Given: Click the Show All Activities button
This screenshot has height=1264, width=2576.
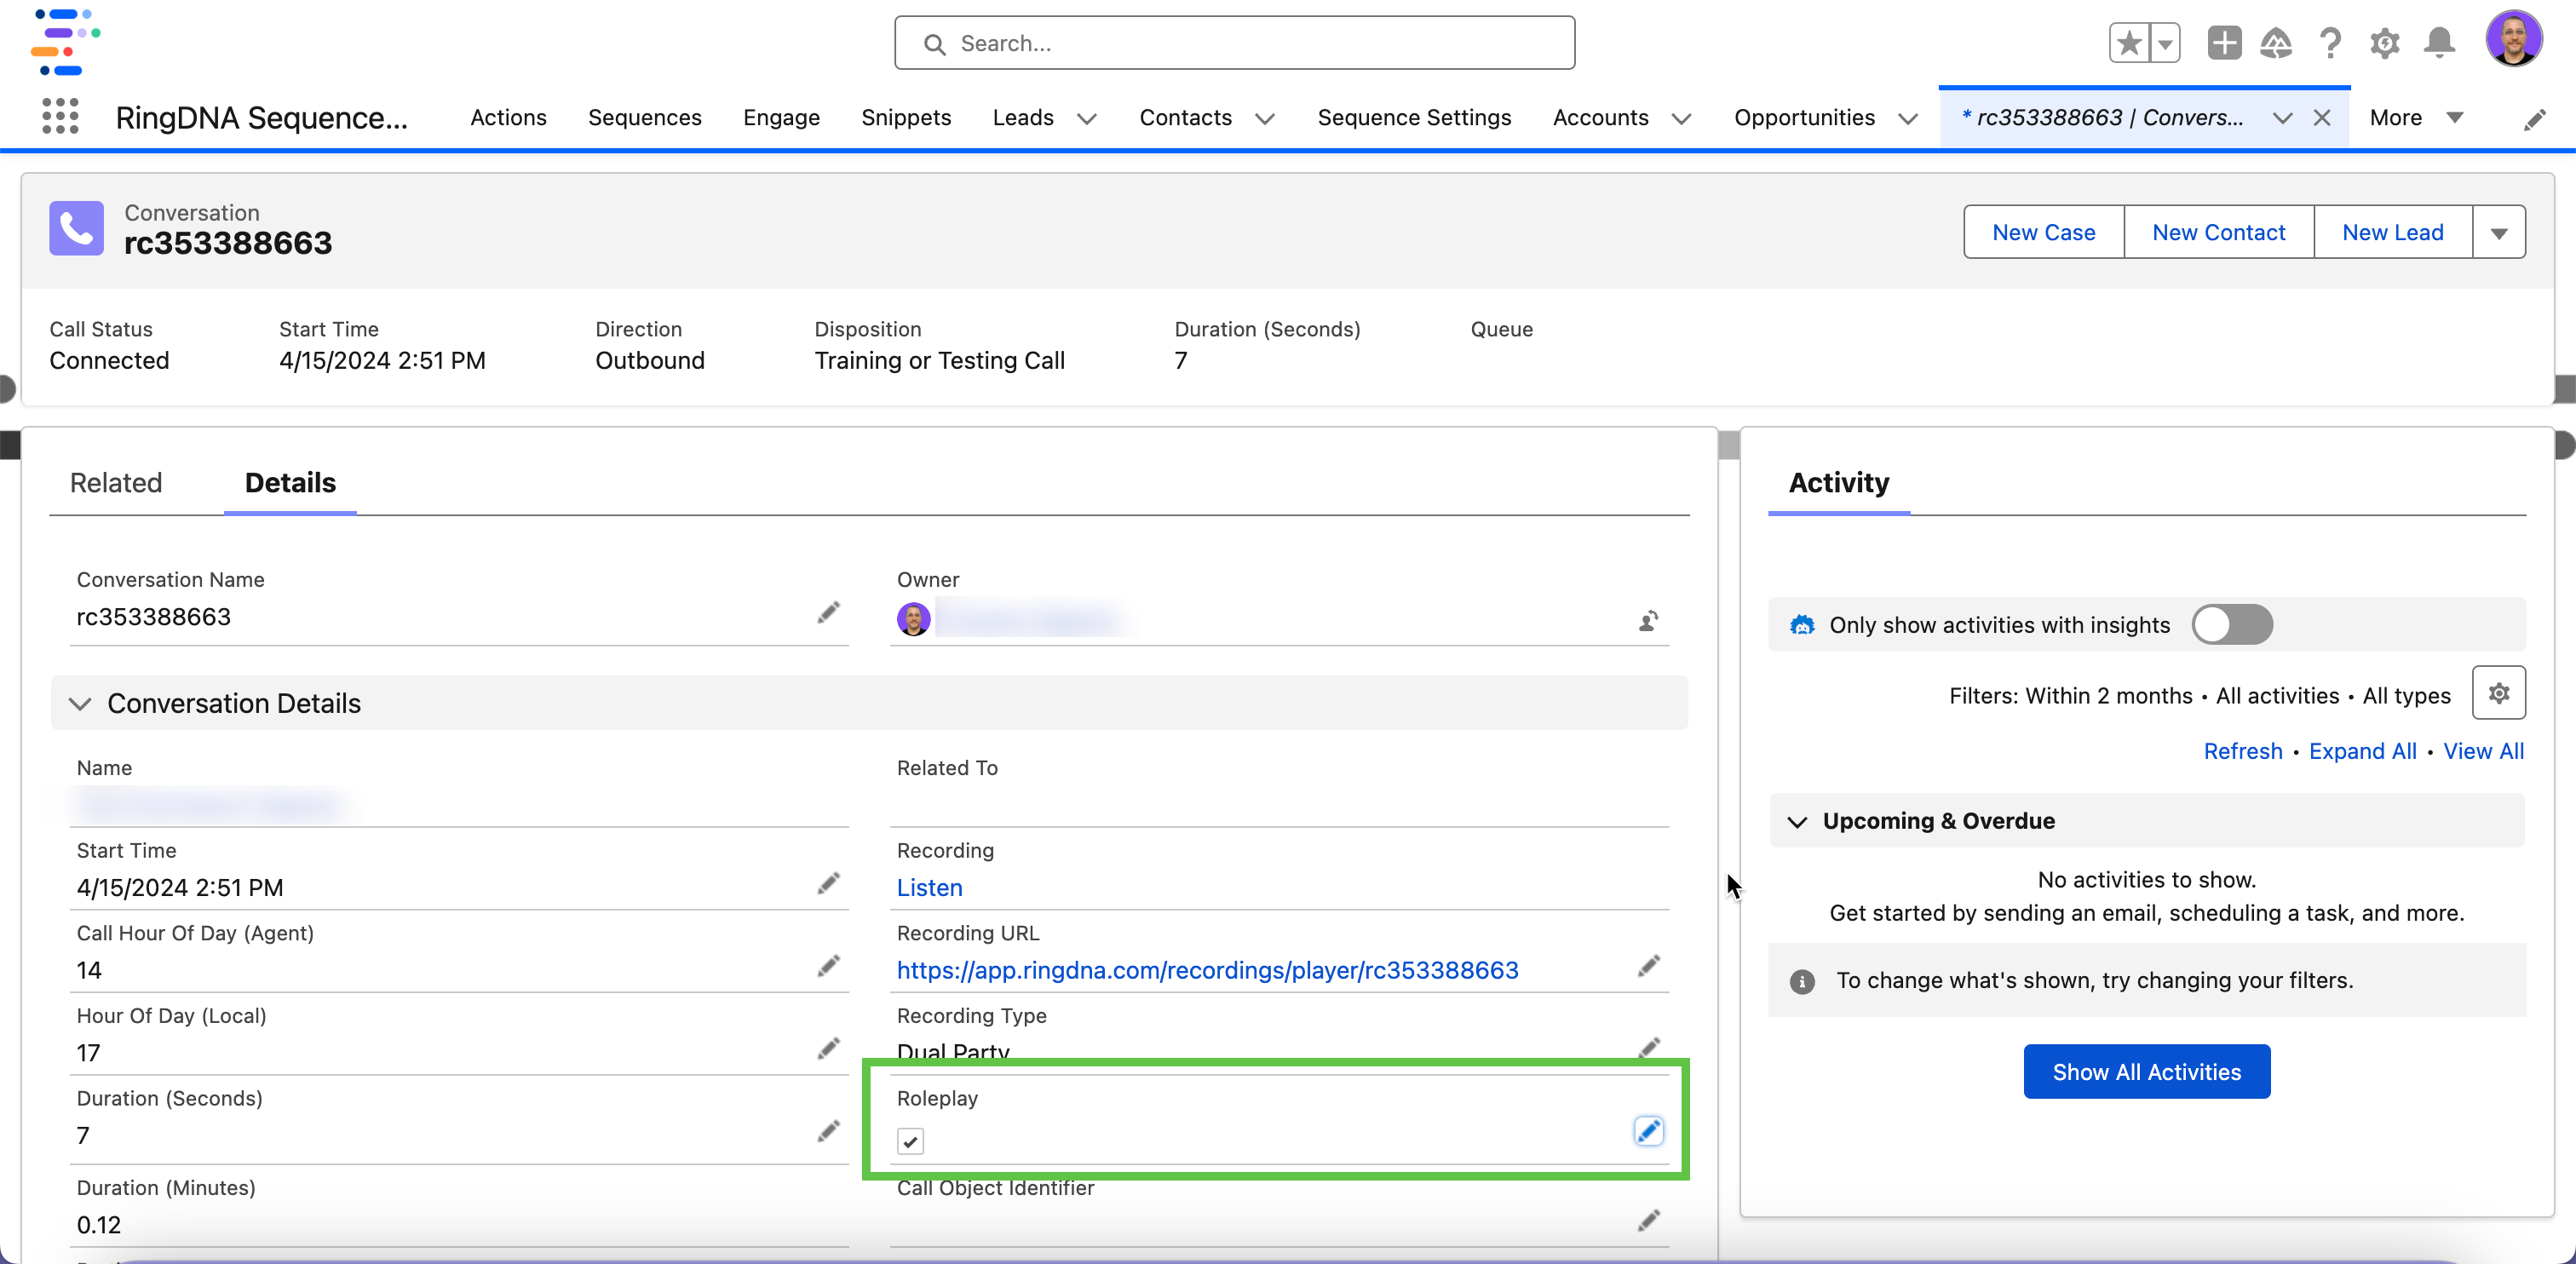Looking at the screenshot, I should (x=2146, y=1072).
